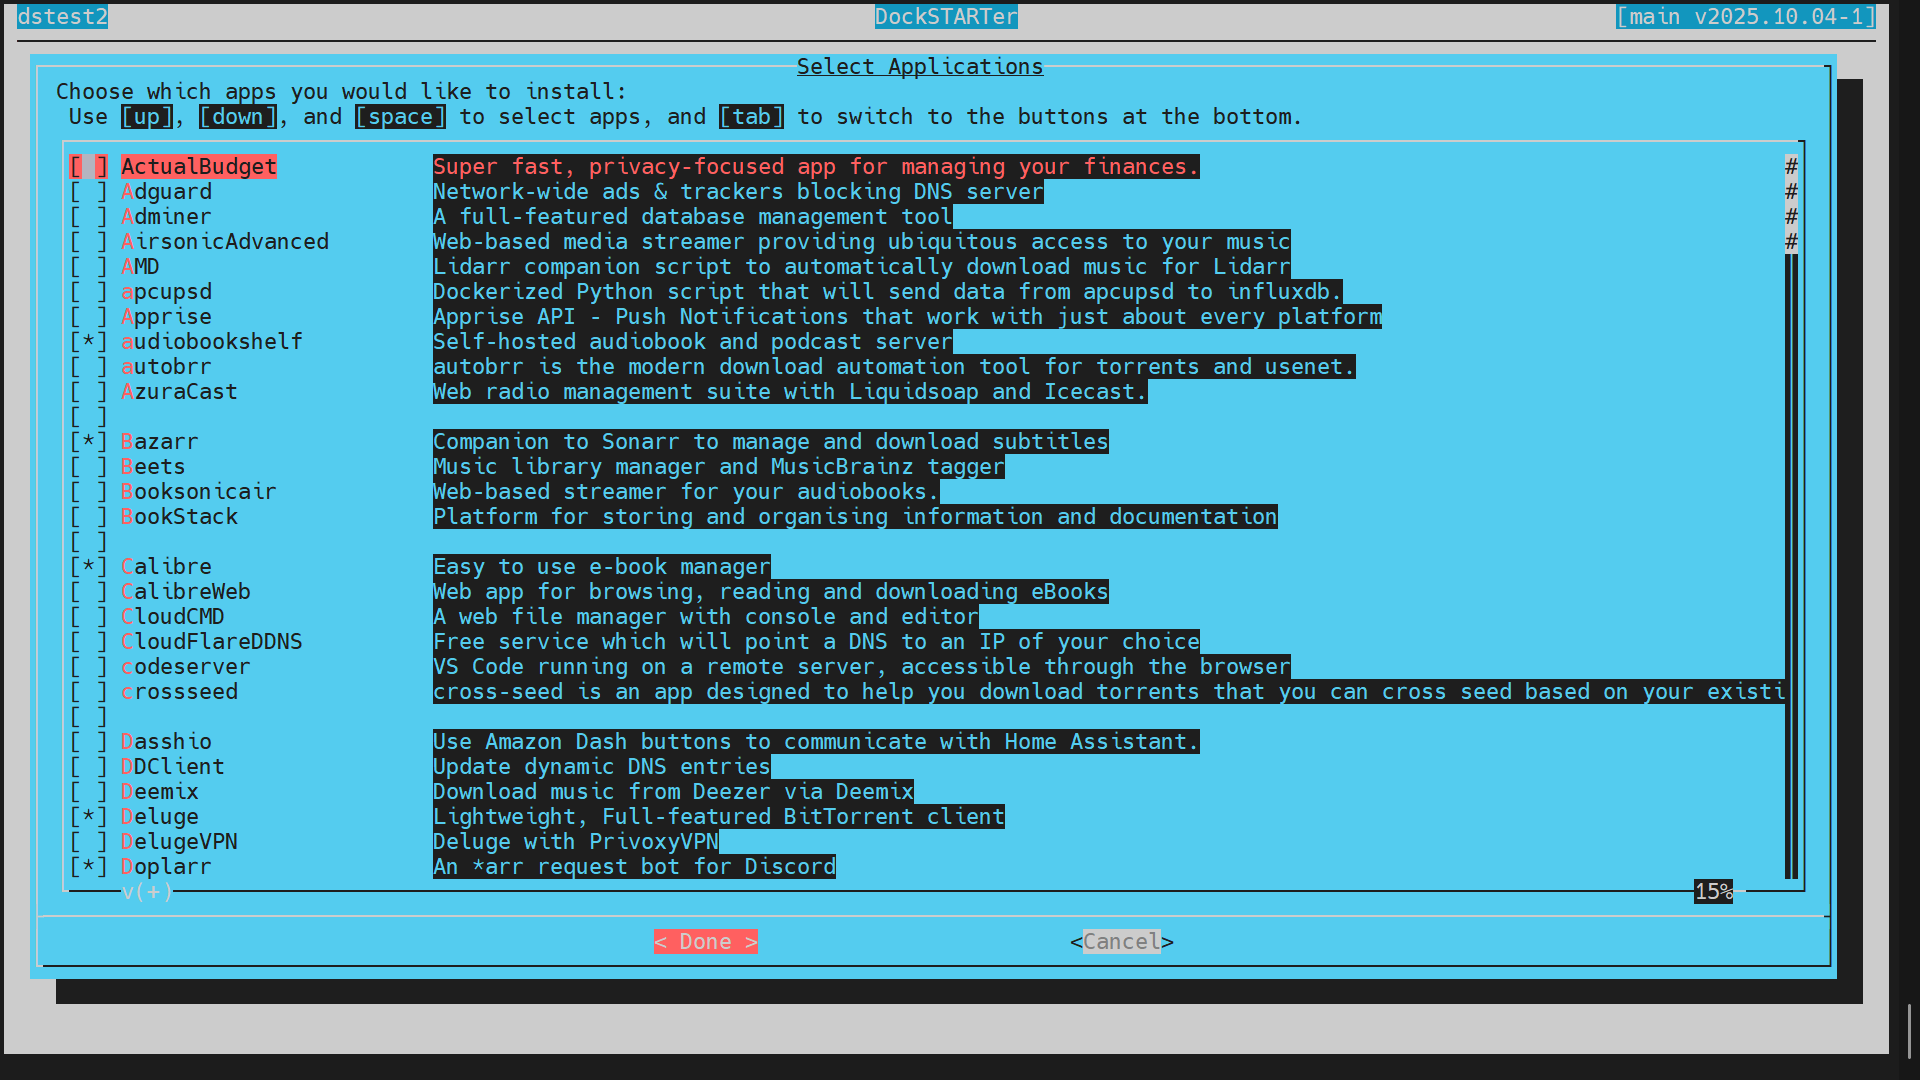Screen dimensions: 1920x1080
Task: Select the CloudFlareDDNS list entry
Action: coord(211,642)
